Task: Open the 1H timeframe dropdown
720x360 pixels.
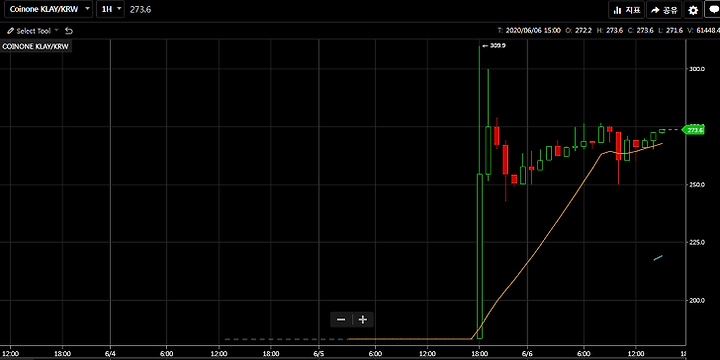Action: coord(110,9)
